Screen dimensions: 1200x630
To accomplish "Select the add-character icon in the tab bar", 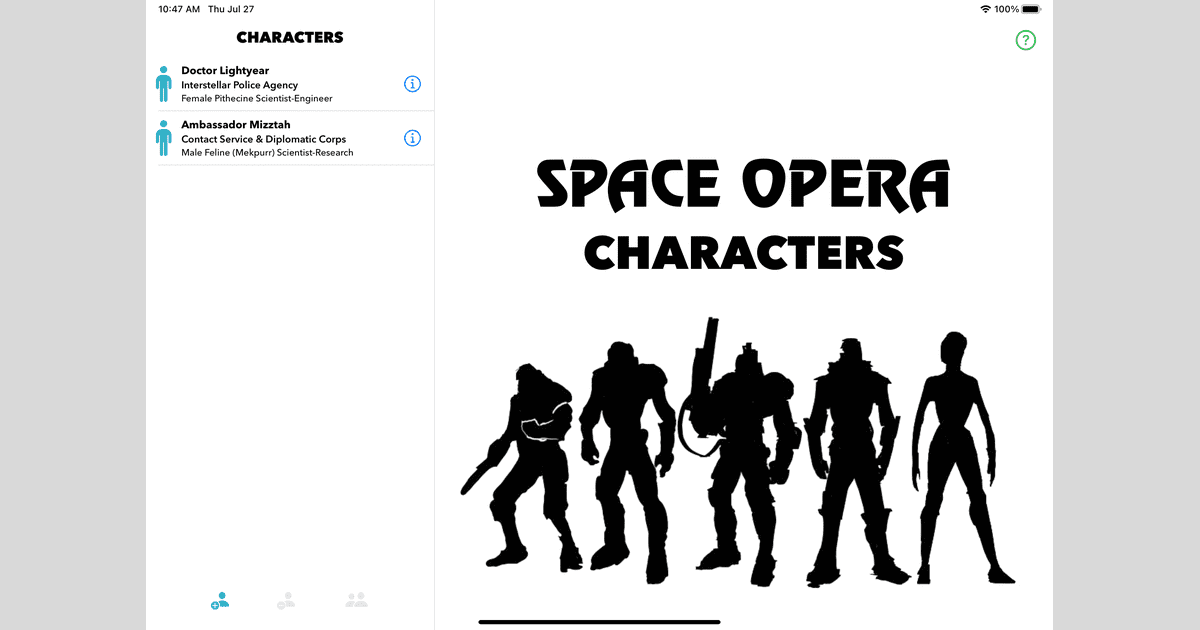I will (x=219, y=599).
